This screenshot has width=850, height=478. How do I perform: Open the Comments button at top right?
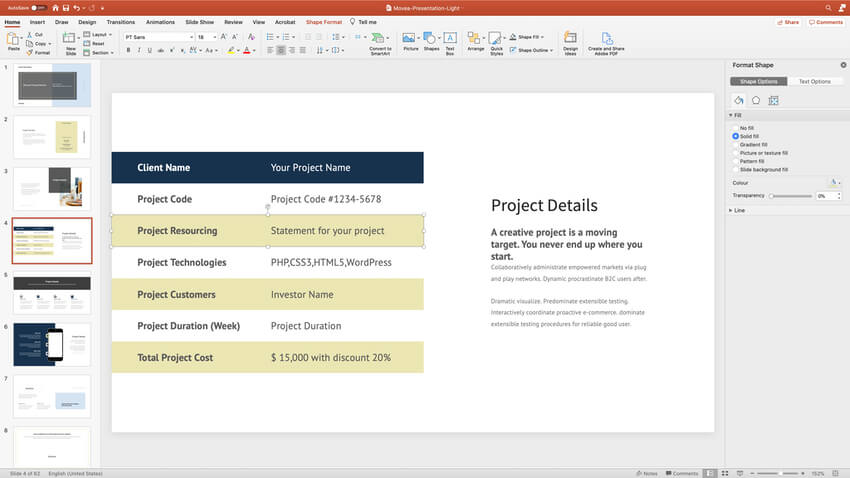pos(827,21)
